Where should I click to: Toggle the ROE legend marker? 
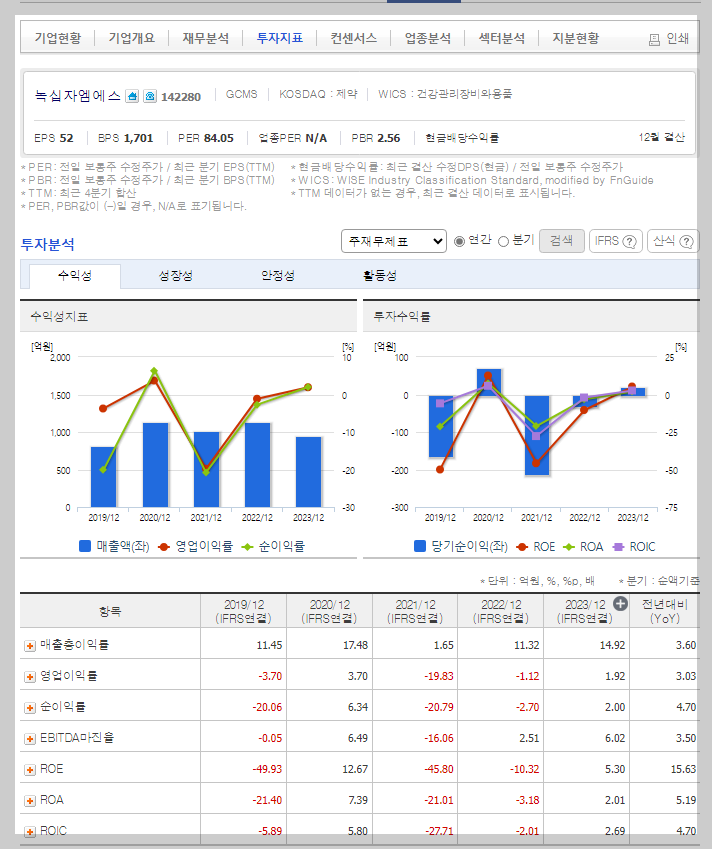[x=522, y=547]
